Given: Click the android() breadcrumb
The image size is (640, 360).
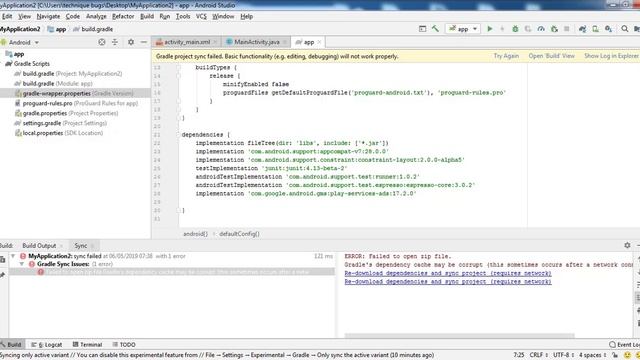Looking at the screenshot, I should coord(195,234).
